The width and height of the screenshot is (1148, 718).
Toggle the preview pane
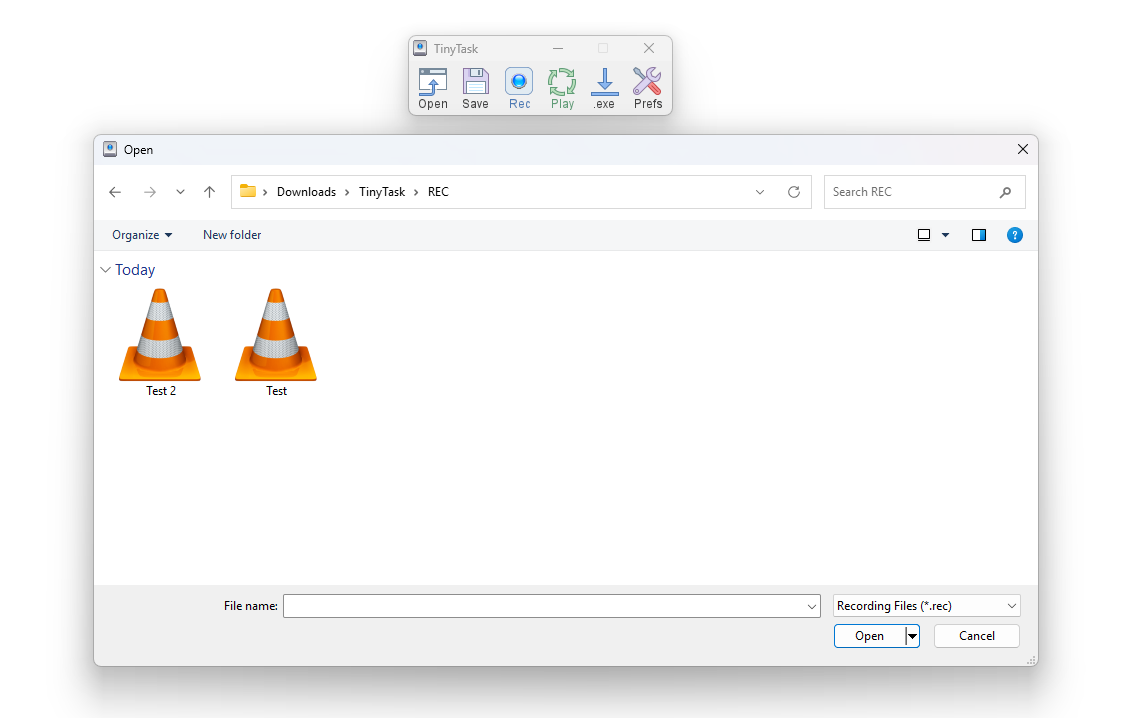coord(979,235)
